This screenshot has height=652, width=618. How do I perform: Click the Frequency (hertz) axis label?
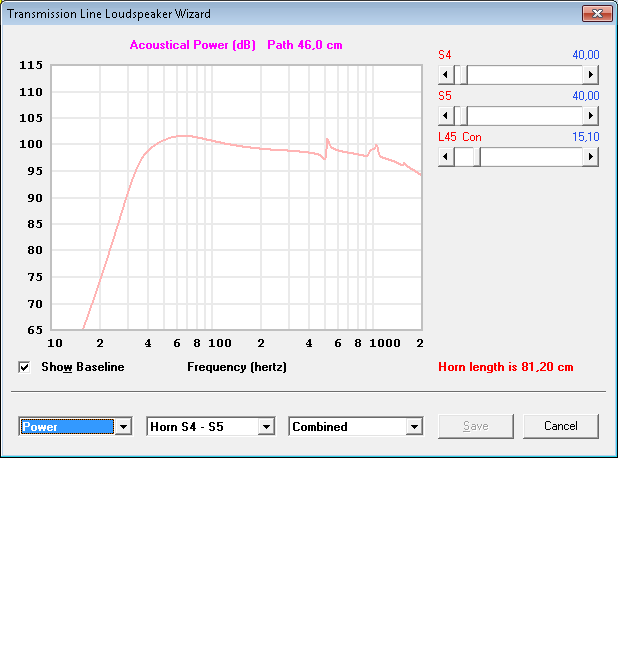[x=237, y=367]
